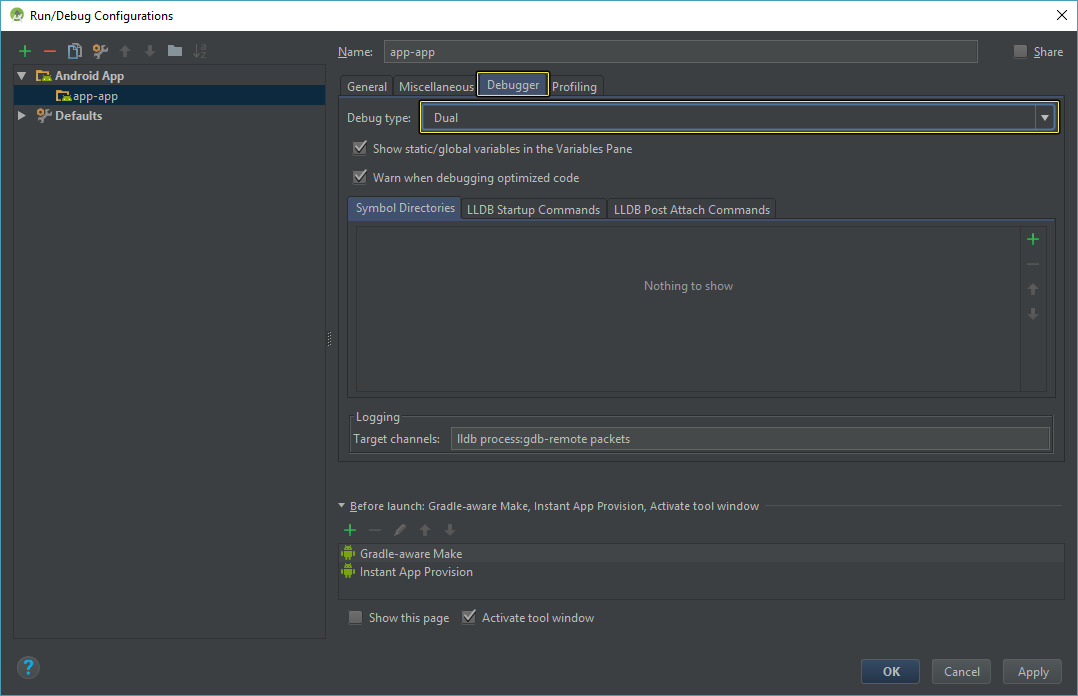Add a symbol directory with plus icon
This screenshot has width=1078, height=696.
[1032, 239]
